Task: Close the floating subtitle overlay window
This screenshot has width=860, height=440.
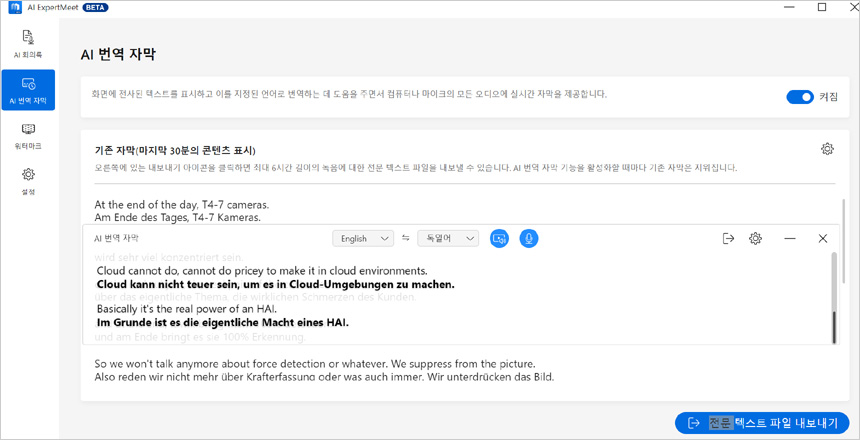Action: [x=823, y=239]
